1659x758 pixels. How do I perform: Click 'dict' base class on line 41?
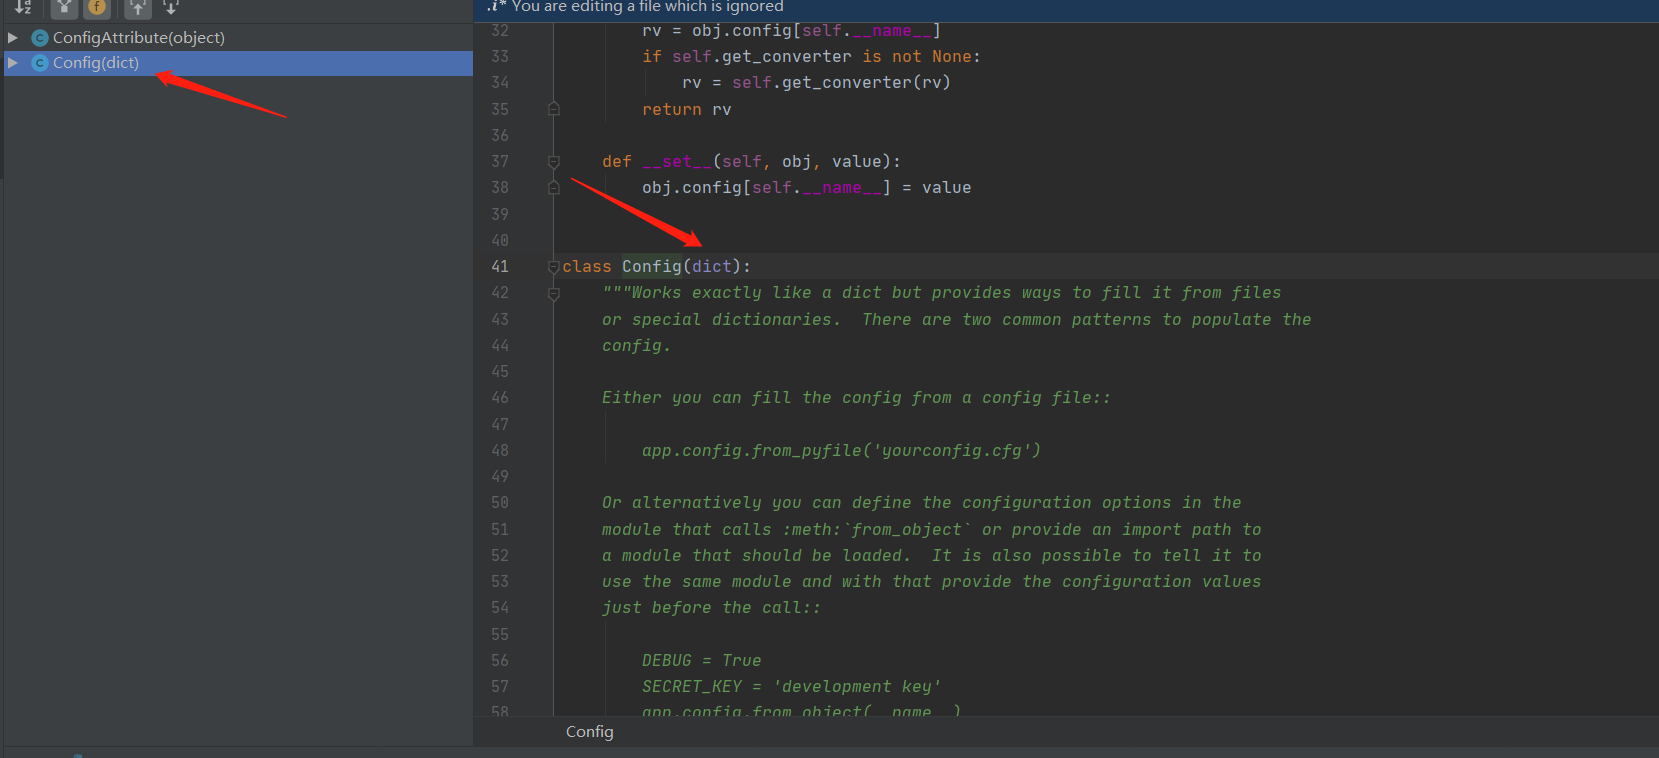tap(712, 266)
